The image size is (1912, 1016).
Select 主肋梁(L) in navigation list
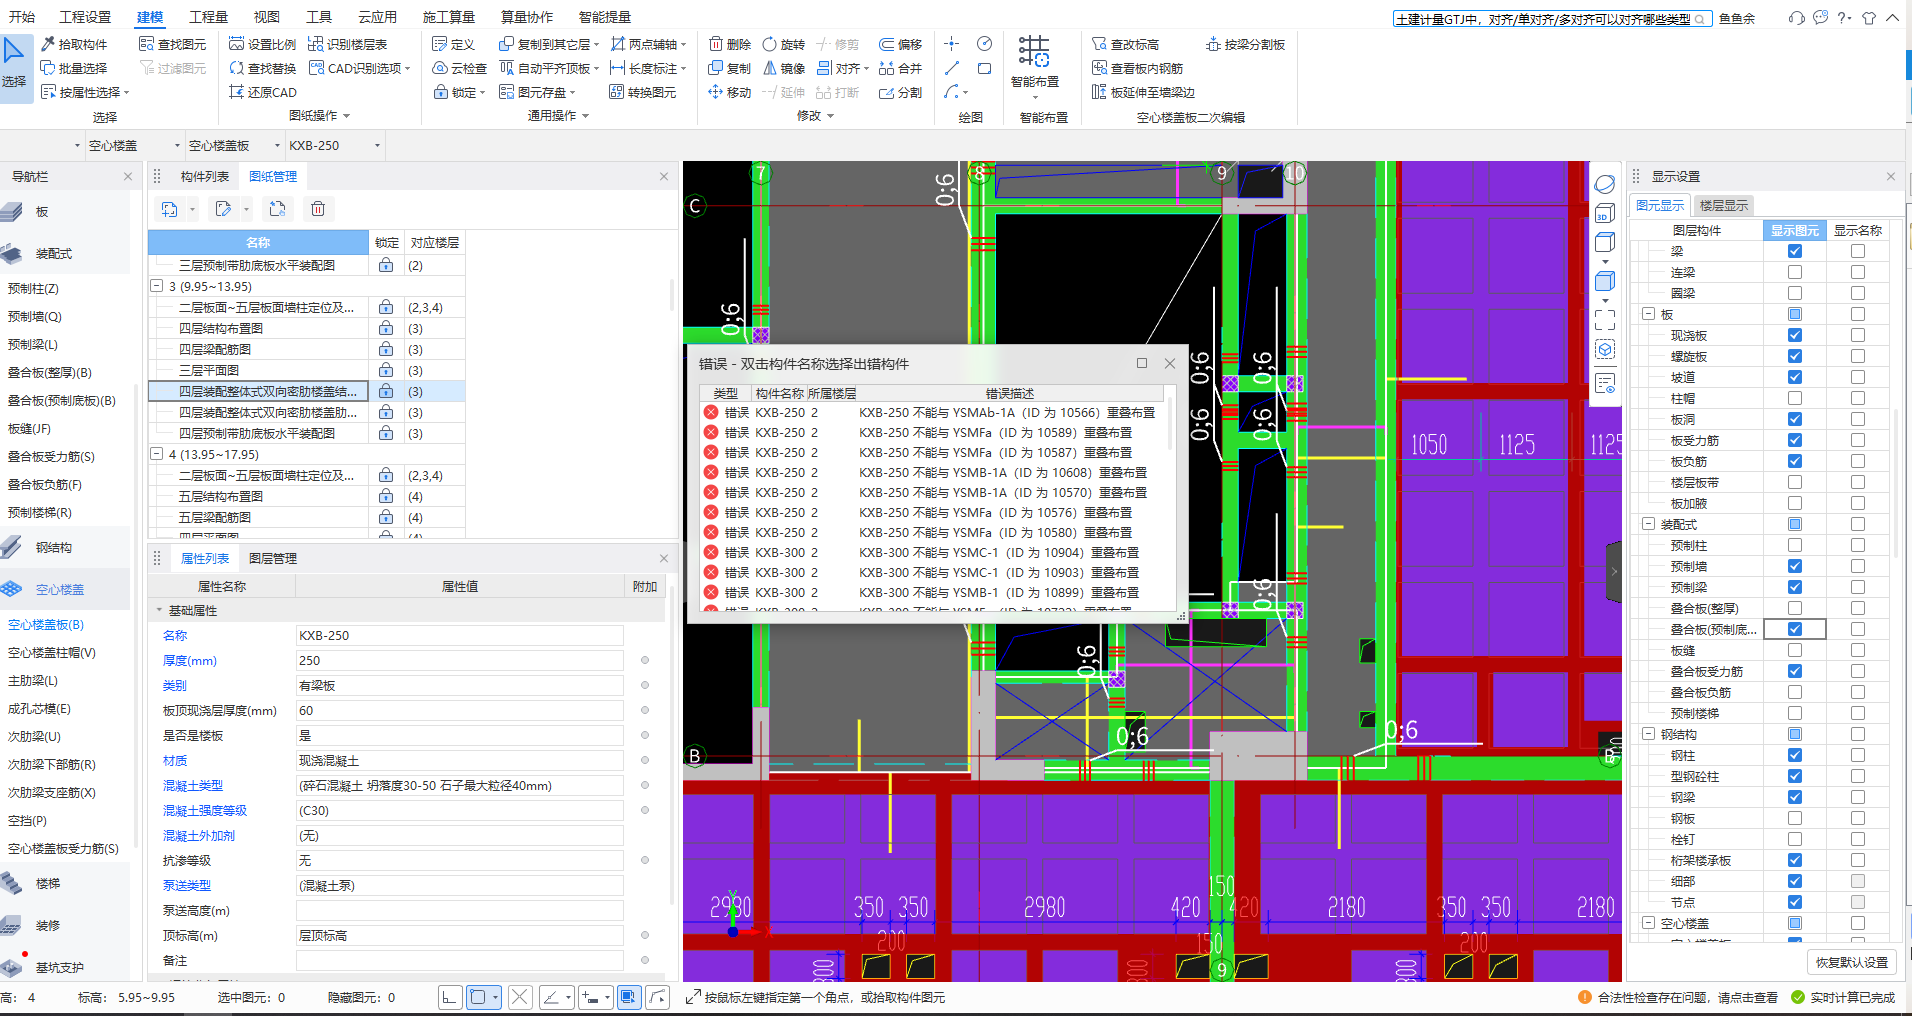33,681
